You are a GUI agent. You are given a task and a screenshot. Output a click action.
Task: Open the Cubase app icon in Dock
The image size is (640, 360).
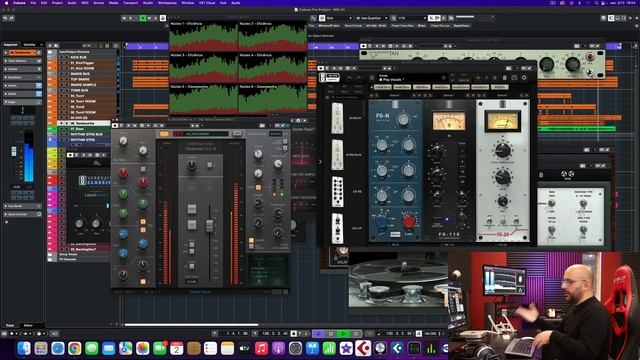click(363, 348)
